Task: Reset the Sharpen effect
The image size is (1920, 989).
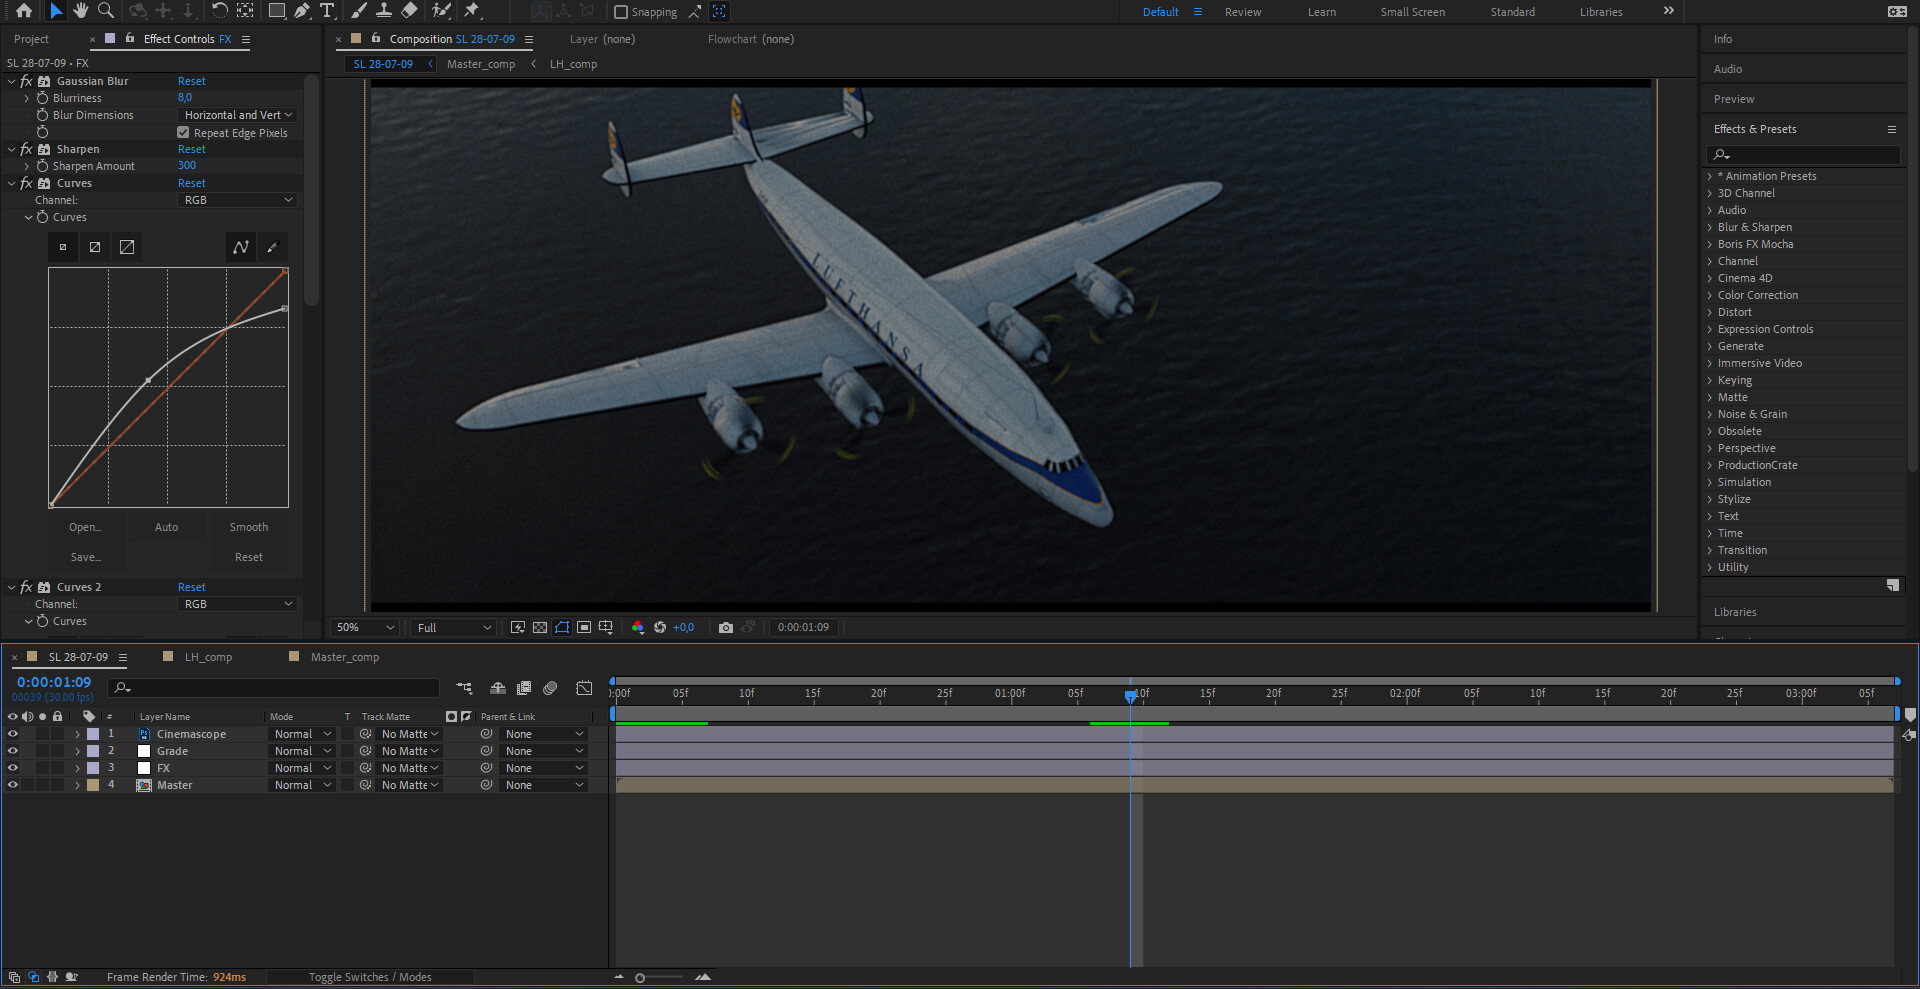Action: pos(191,148)
